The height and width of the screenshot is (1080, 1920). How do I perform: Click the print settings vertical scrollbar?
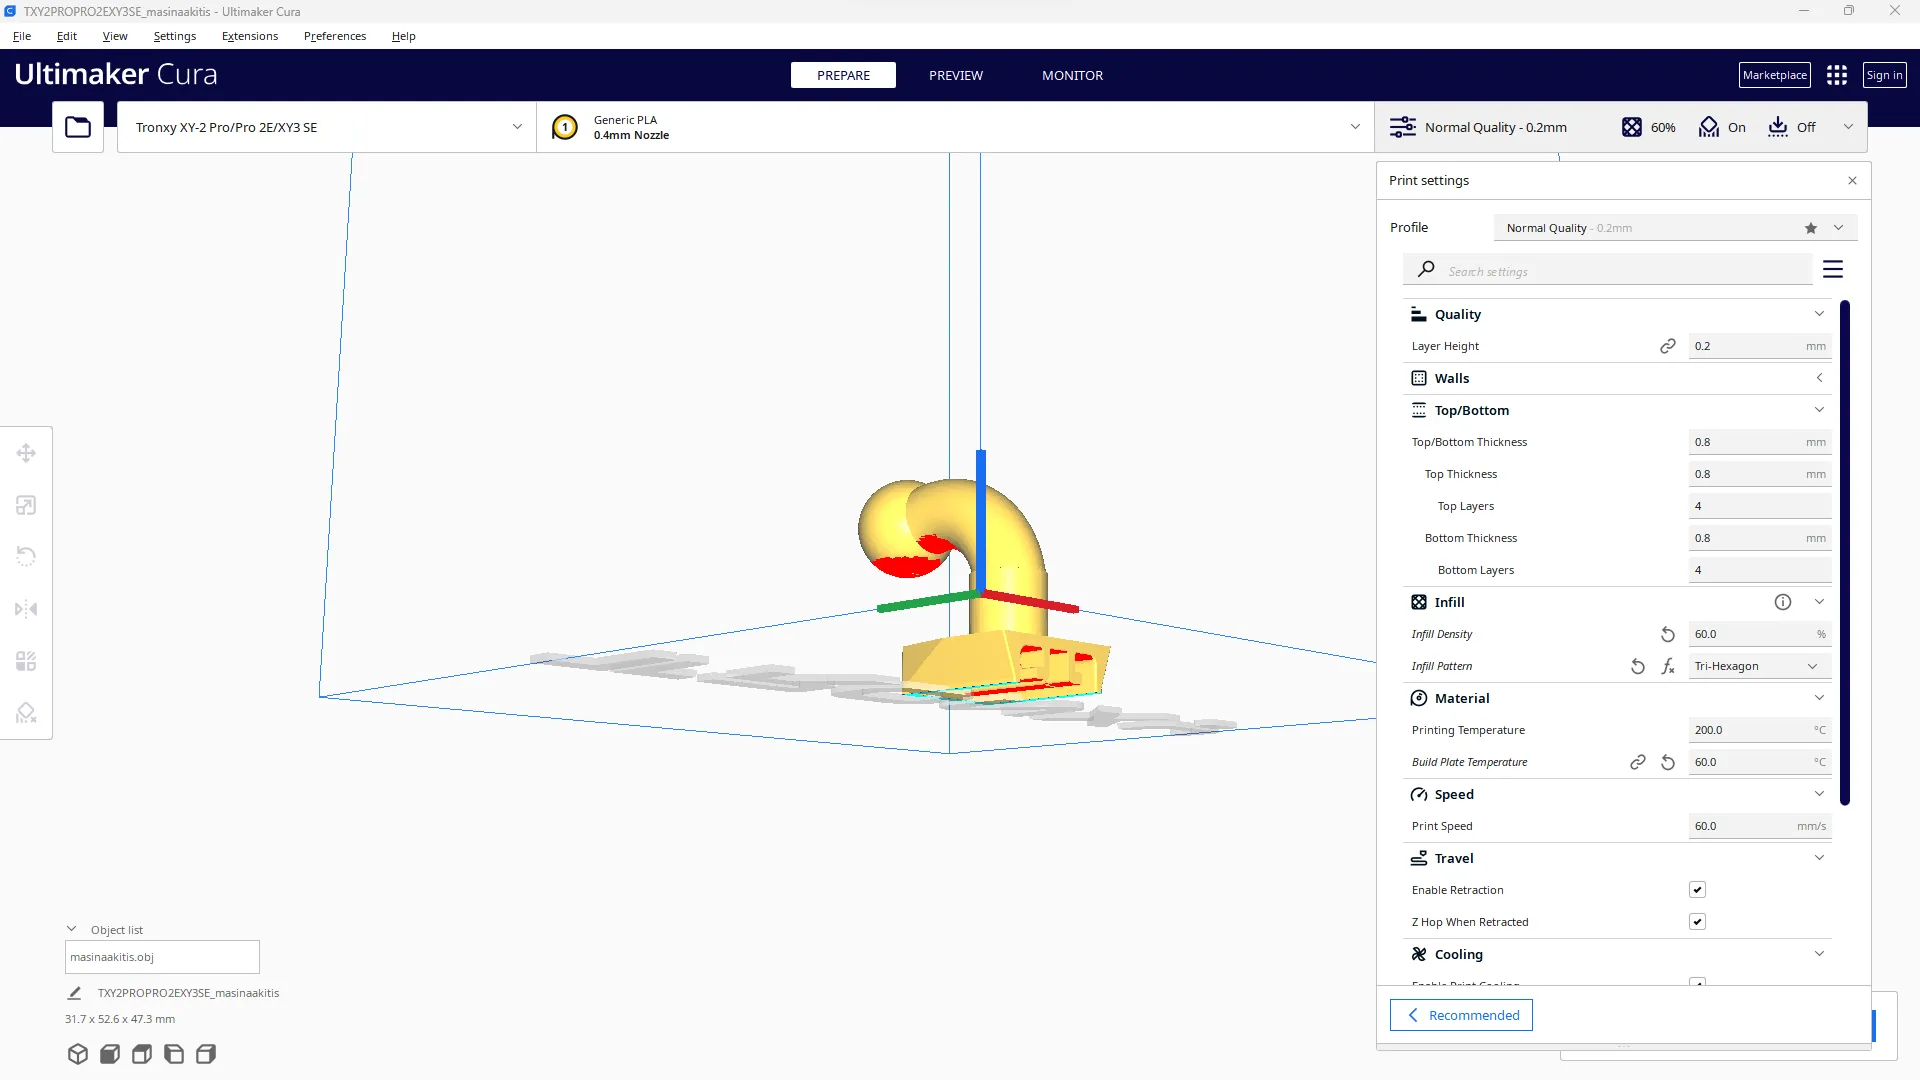click(1844, 552)
